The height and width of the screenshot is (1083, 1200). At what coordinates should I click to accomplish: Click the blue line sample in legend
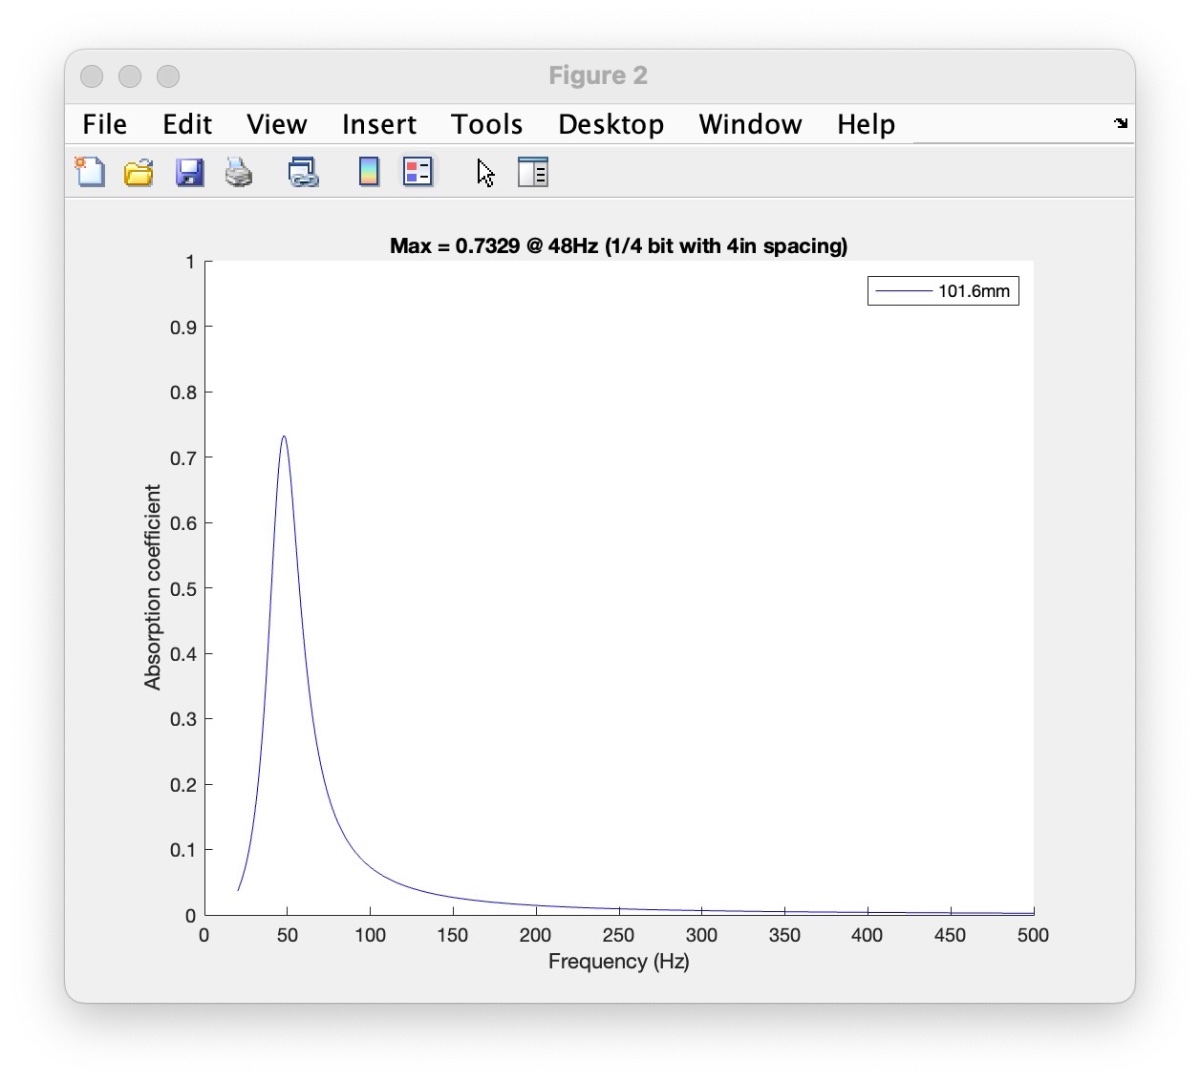pyautogui.click(x=903, y=292)
